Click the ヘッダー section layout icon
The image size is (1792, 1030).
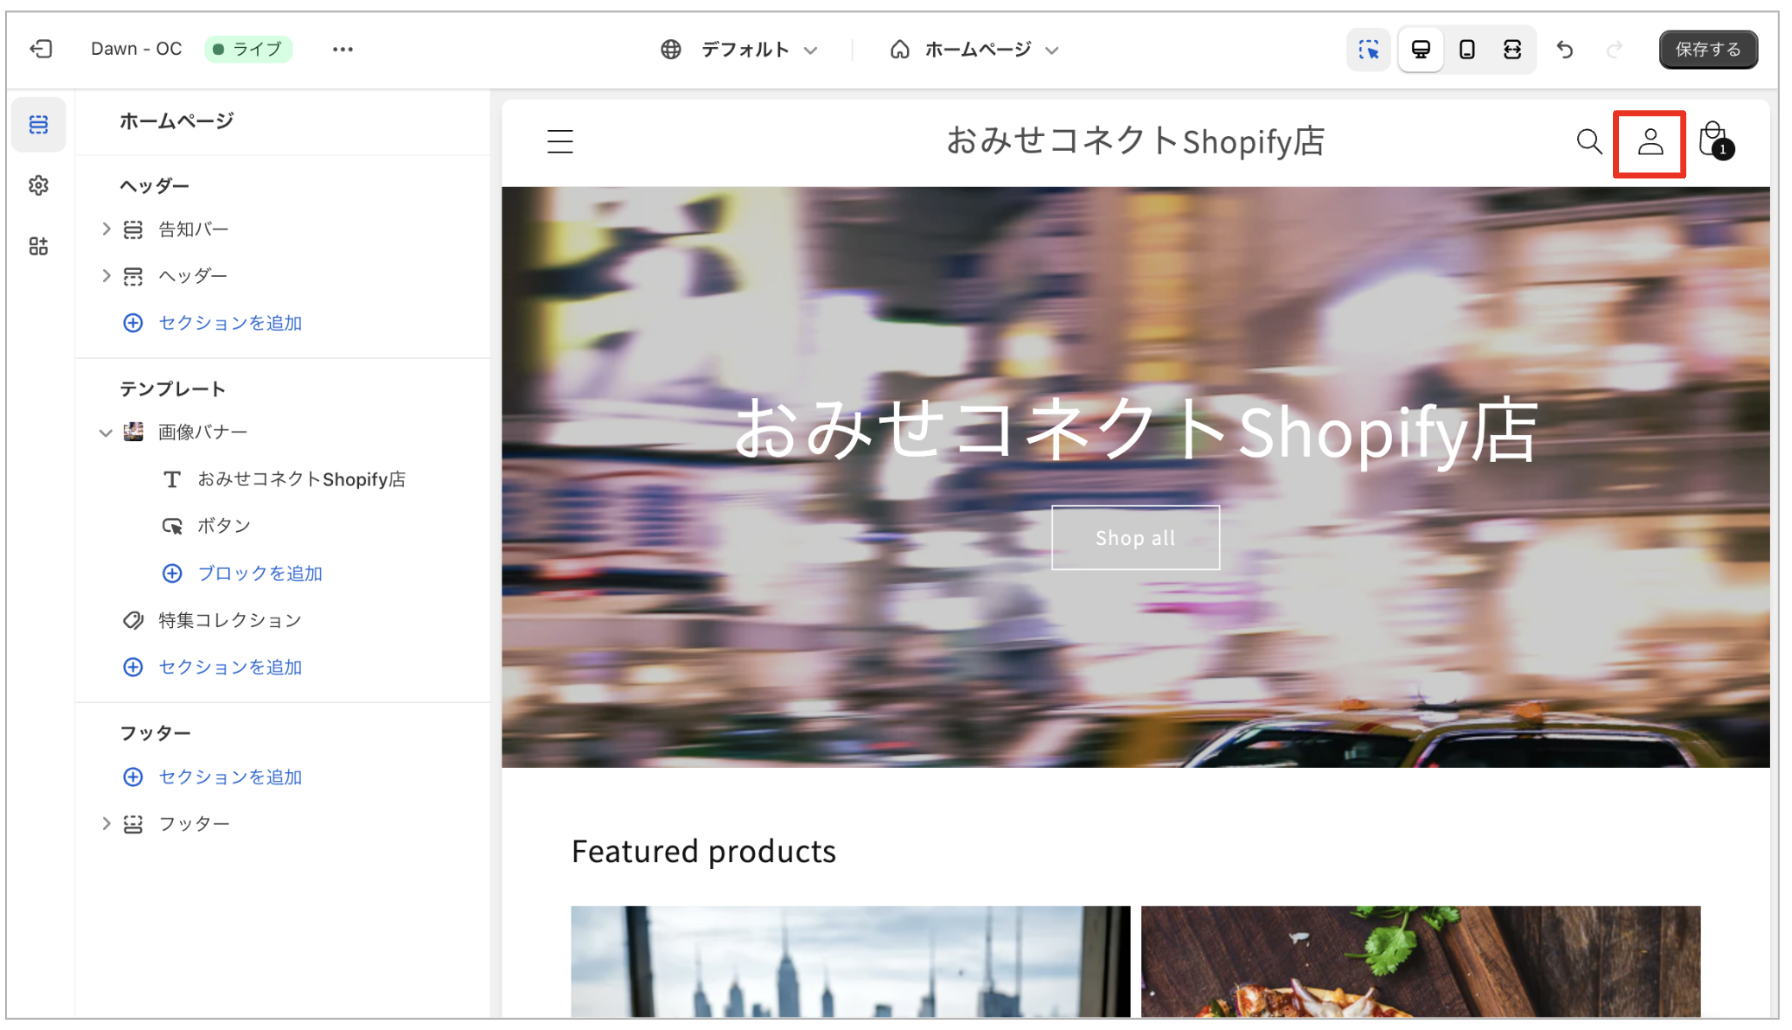tap(133, 276)
